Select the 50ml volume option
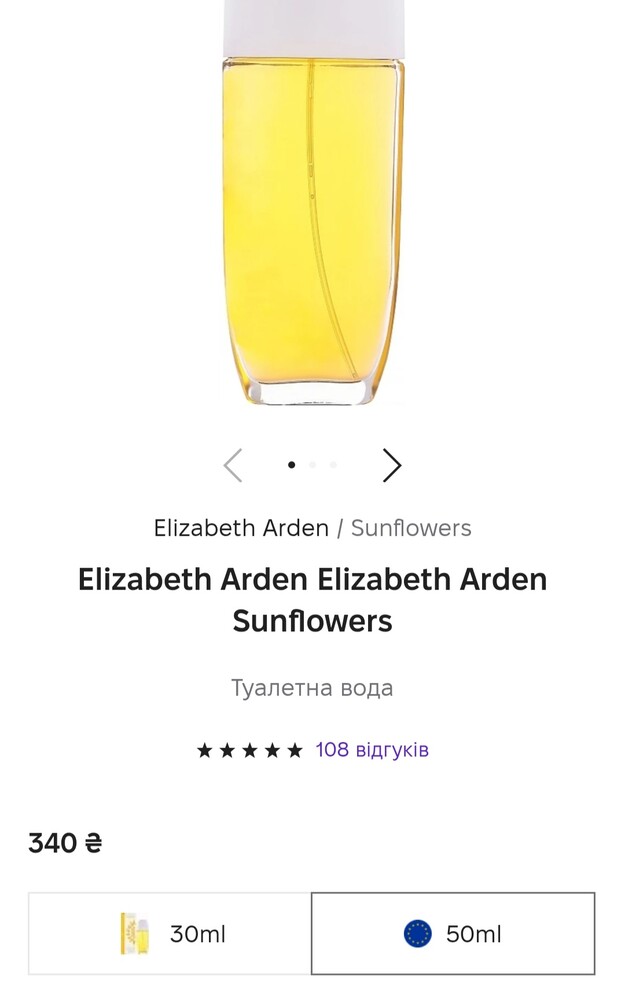This screenshot has height=1000, width=625. (453, 934)
